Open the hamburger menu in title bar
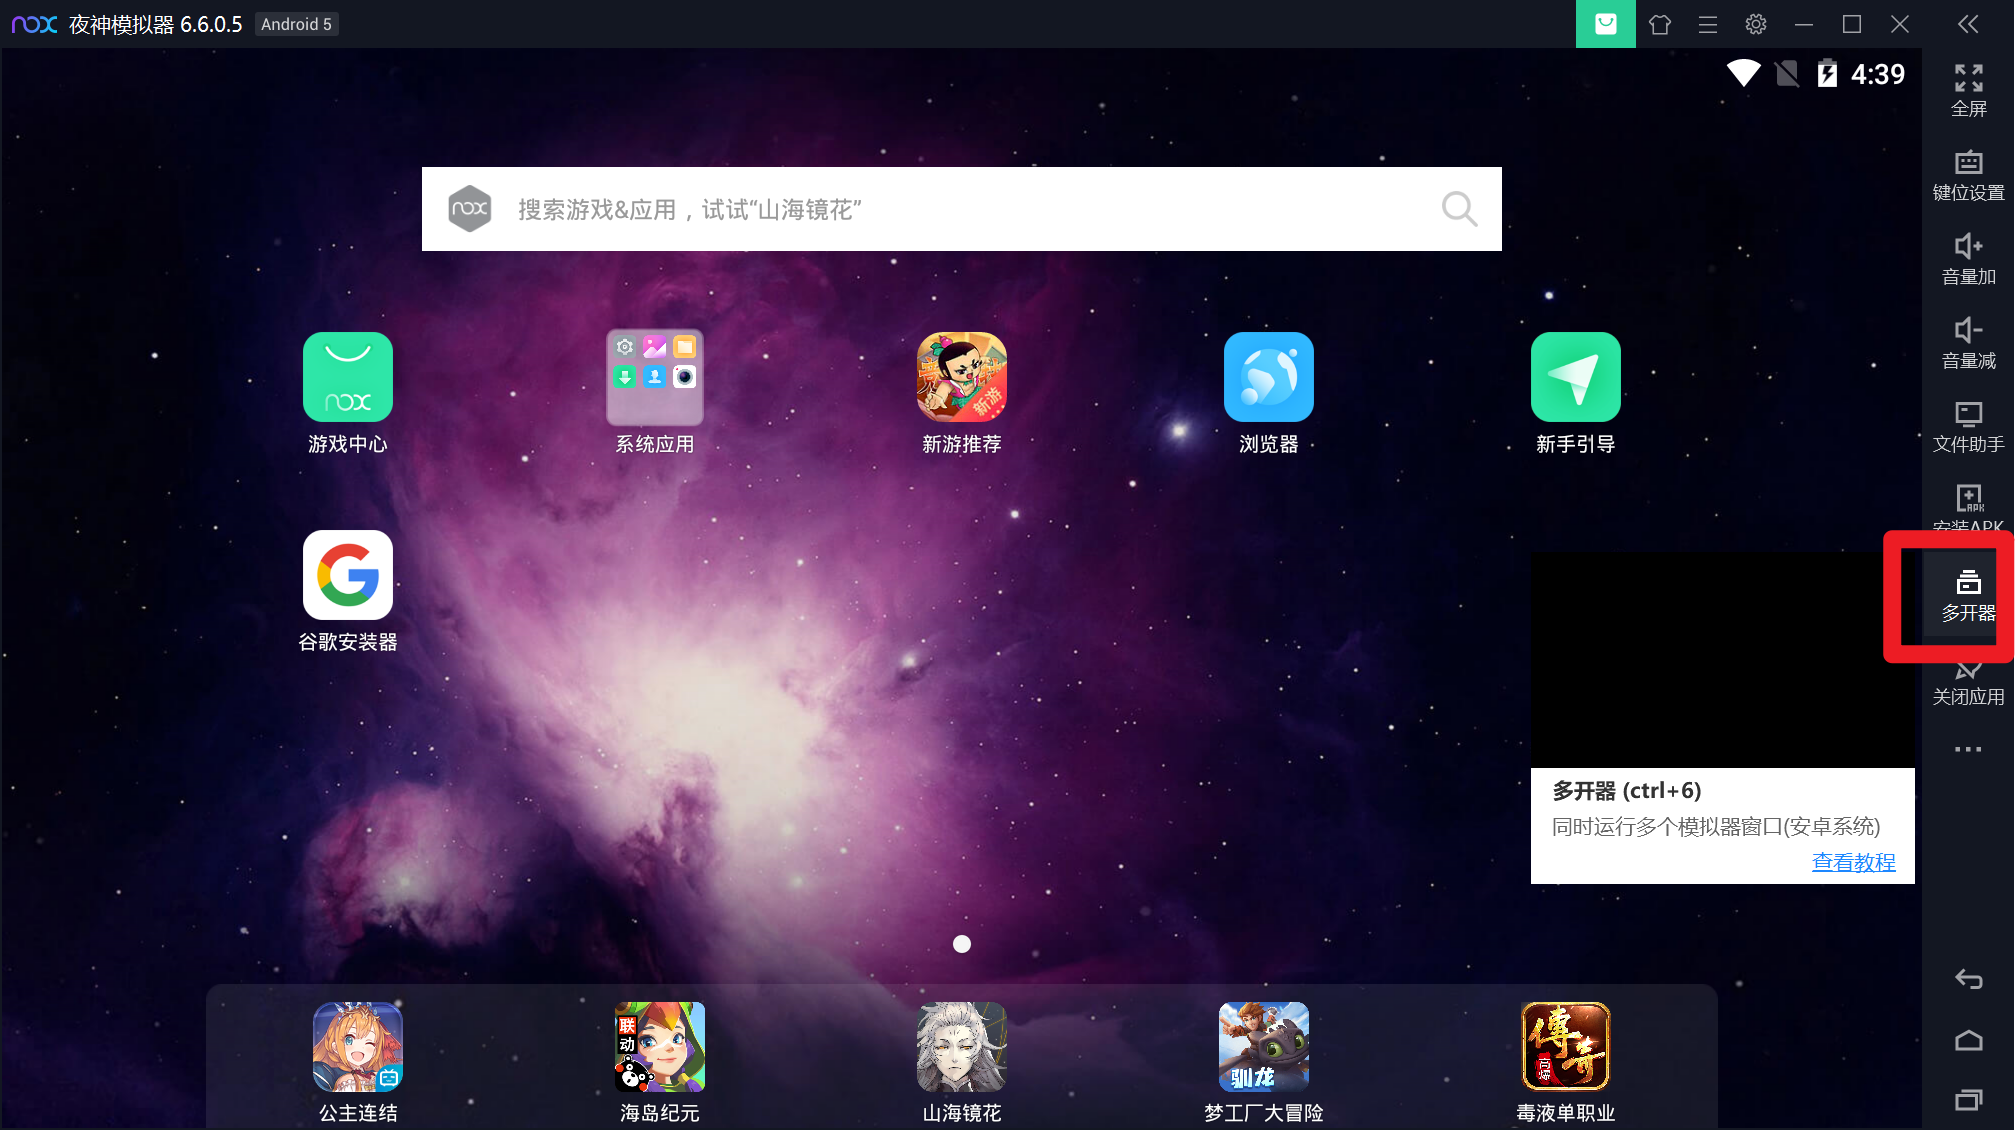Viewport: 2015px width, 1130px height. pos(1708,24)
